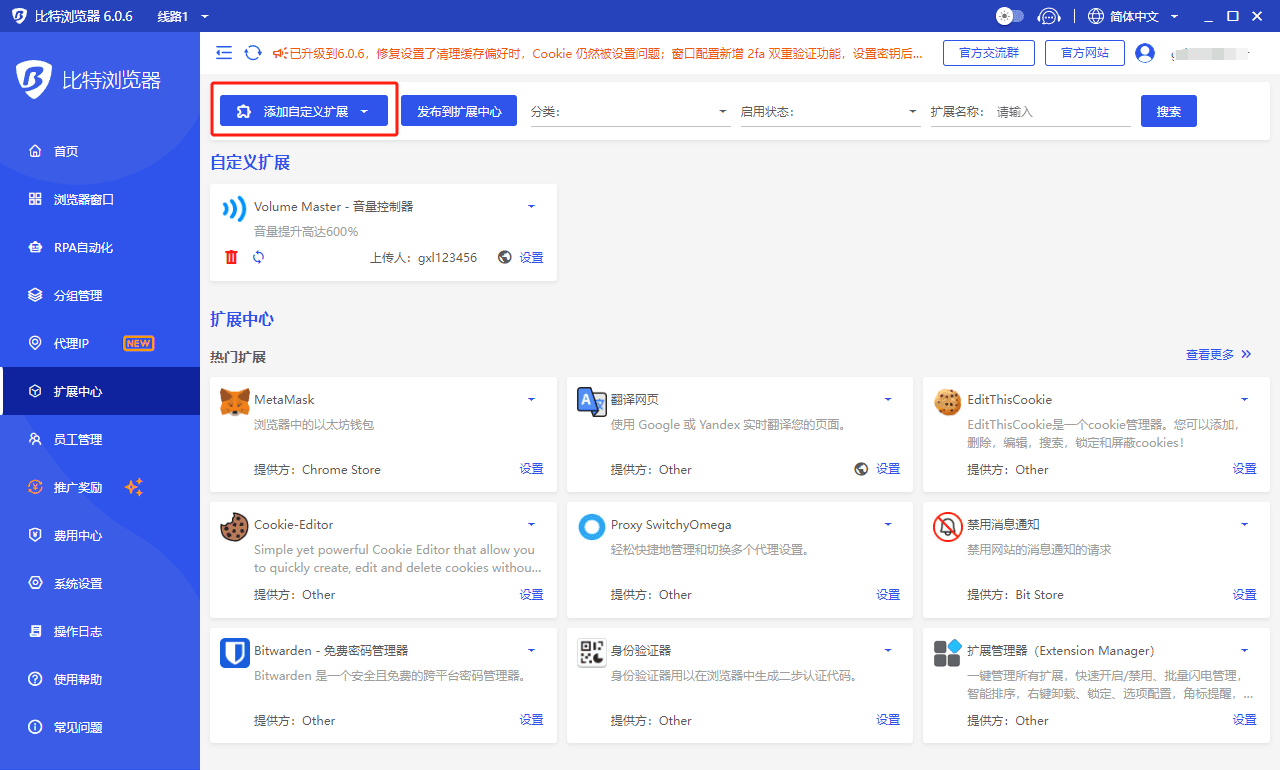Viewport: 1280px width, 770px height.
Task: Click the MetaMask fox icon
Action: click(x=235, y=402)
